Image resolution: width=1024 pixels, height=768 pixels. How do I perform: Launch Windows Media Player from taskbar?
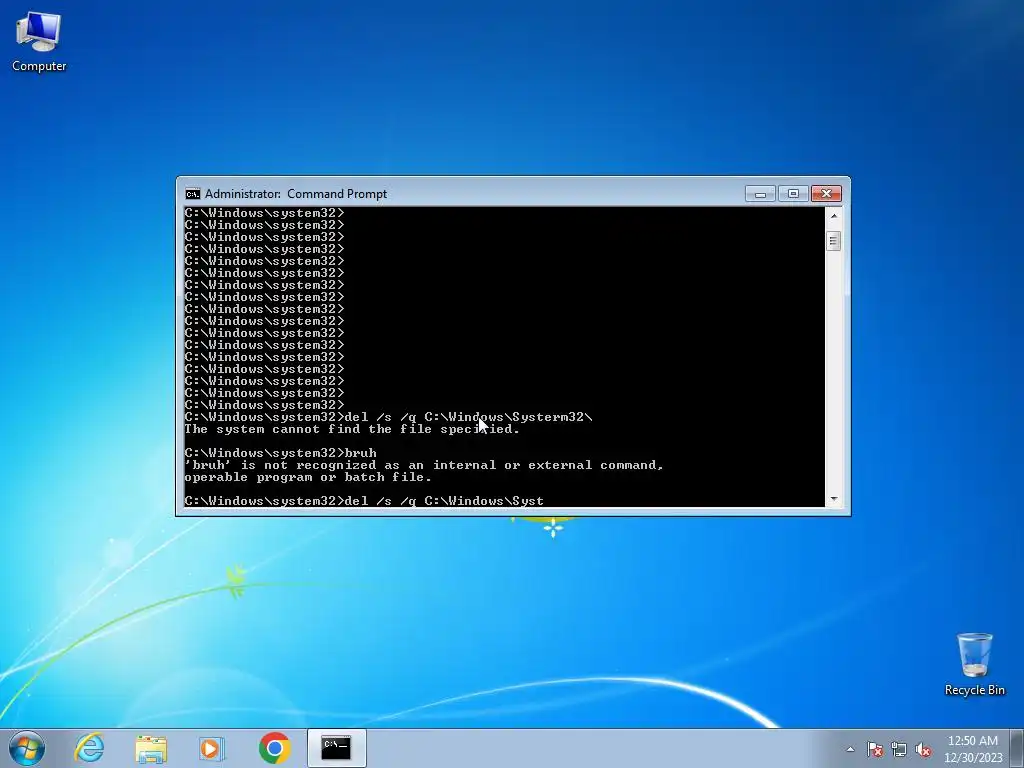coord(212,748)
